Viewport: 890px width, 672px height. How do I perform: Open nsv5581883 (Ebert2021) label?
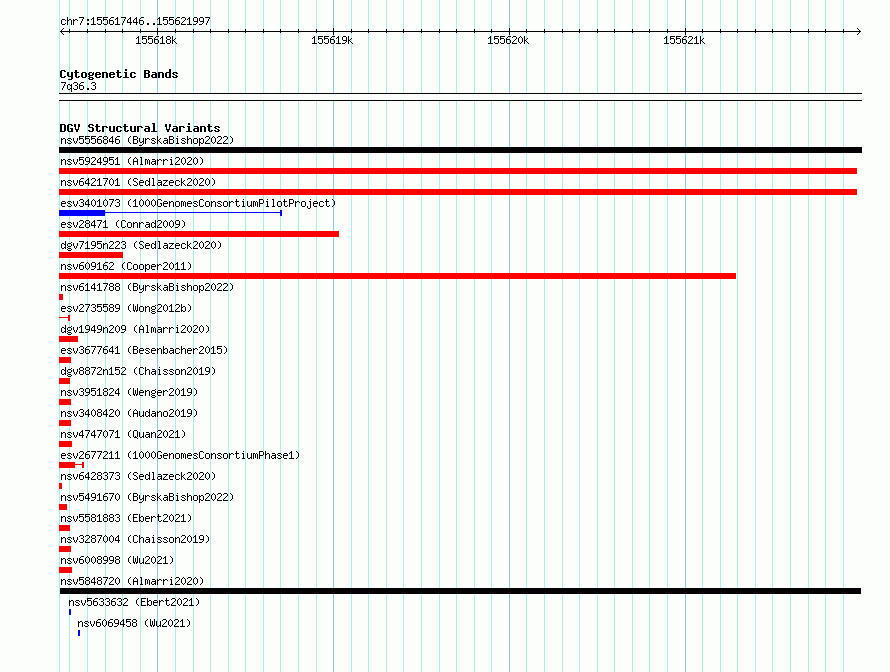(126, 518)
